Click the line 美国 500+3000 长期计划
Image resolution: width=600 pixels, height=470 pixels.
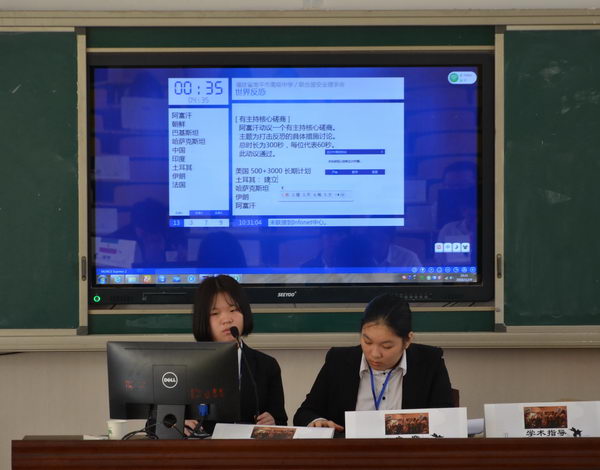pyautogui.click(x=273, y=171)
